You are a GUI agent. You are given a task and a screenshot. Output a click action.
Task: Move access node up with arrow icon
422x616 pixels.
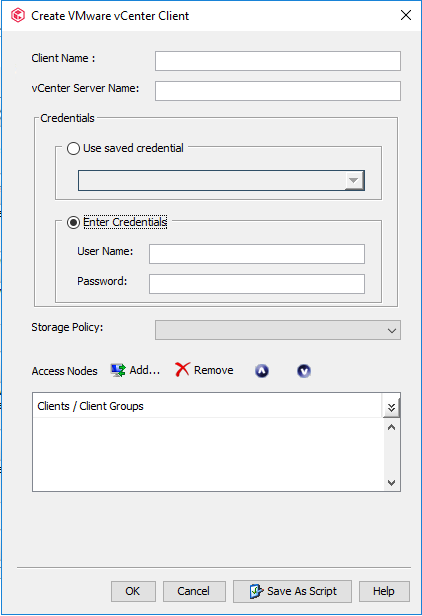point(262,371)
